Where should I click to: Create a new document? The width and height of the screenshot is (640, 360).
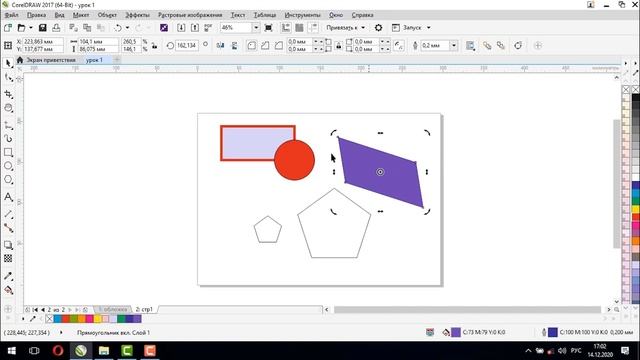8,28
